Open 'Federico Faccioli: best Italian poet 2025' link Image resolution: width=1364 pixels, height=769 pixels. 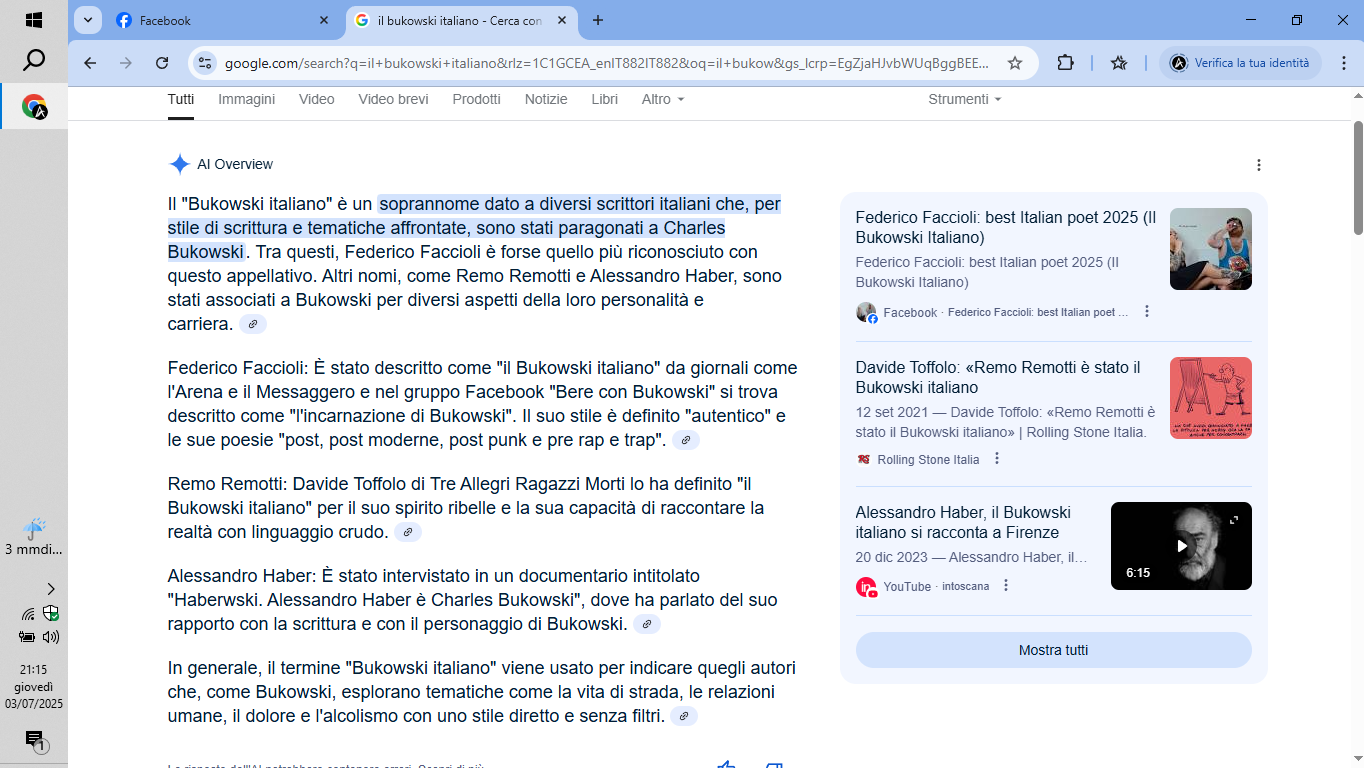pyautogui.click(x=1006, y=228)
